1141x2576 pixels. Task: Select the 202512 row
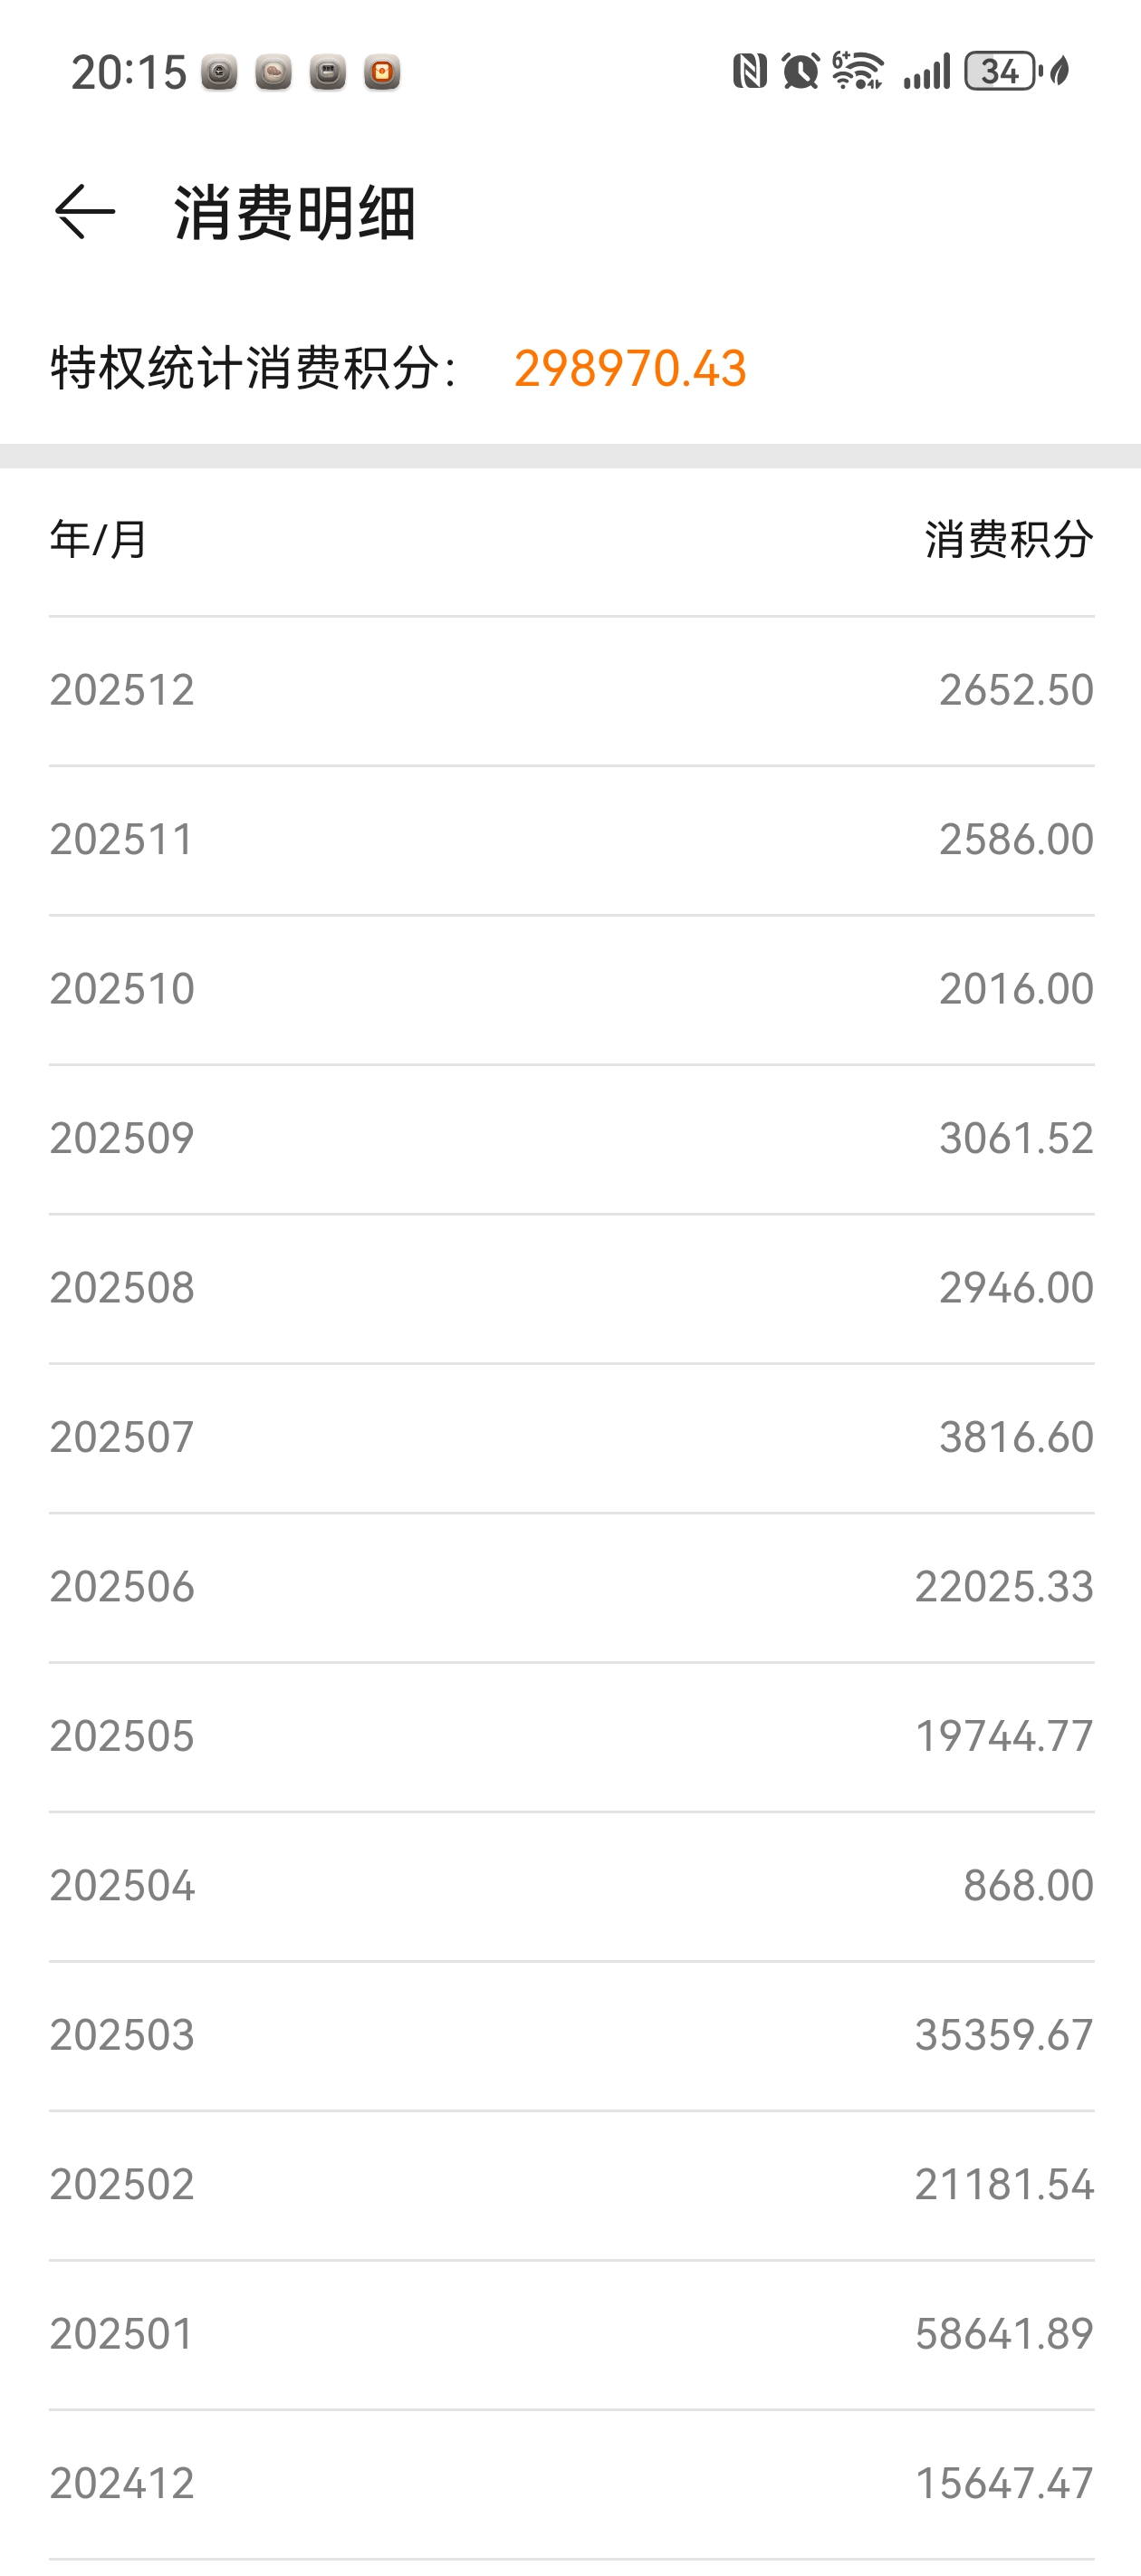click(571, 690)
